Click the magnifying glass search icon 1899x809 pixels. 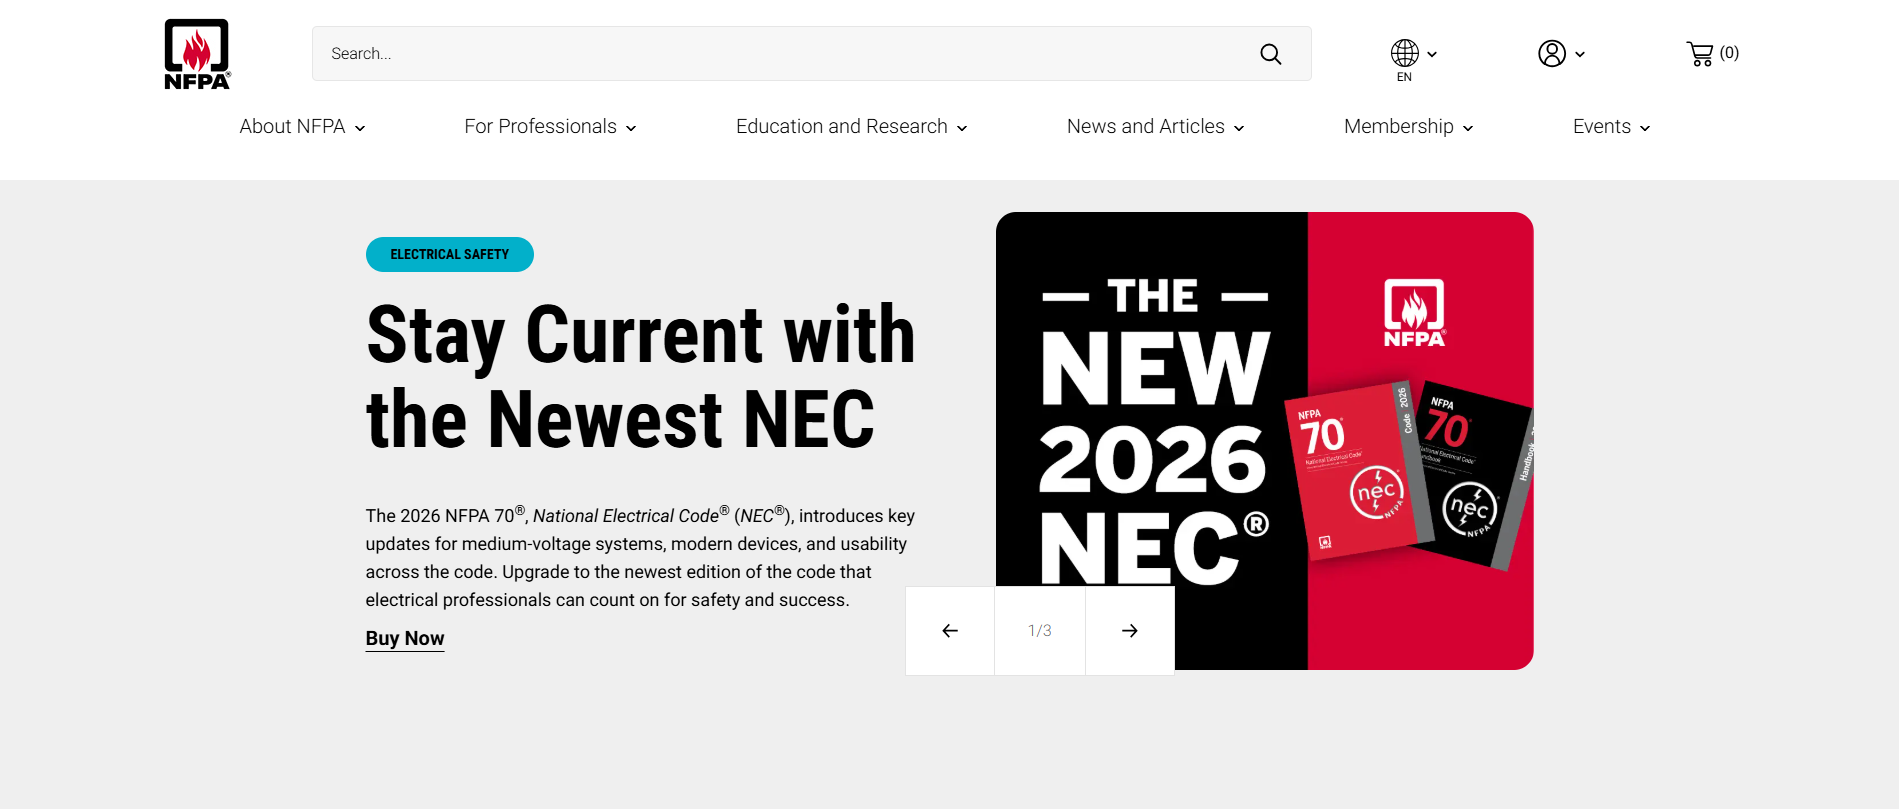(1270, 54)
